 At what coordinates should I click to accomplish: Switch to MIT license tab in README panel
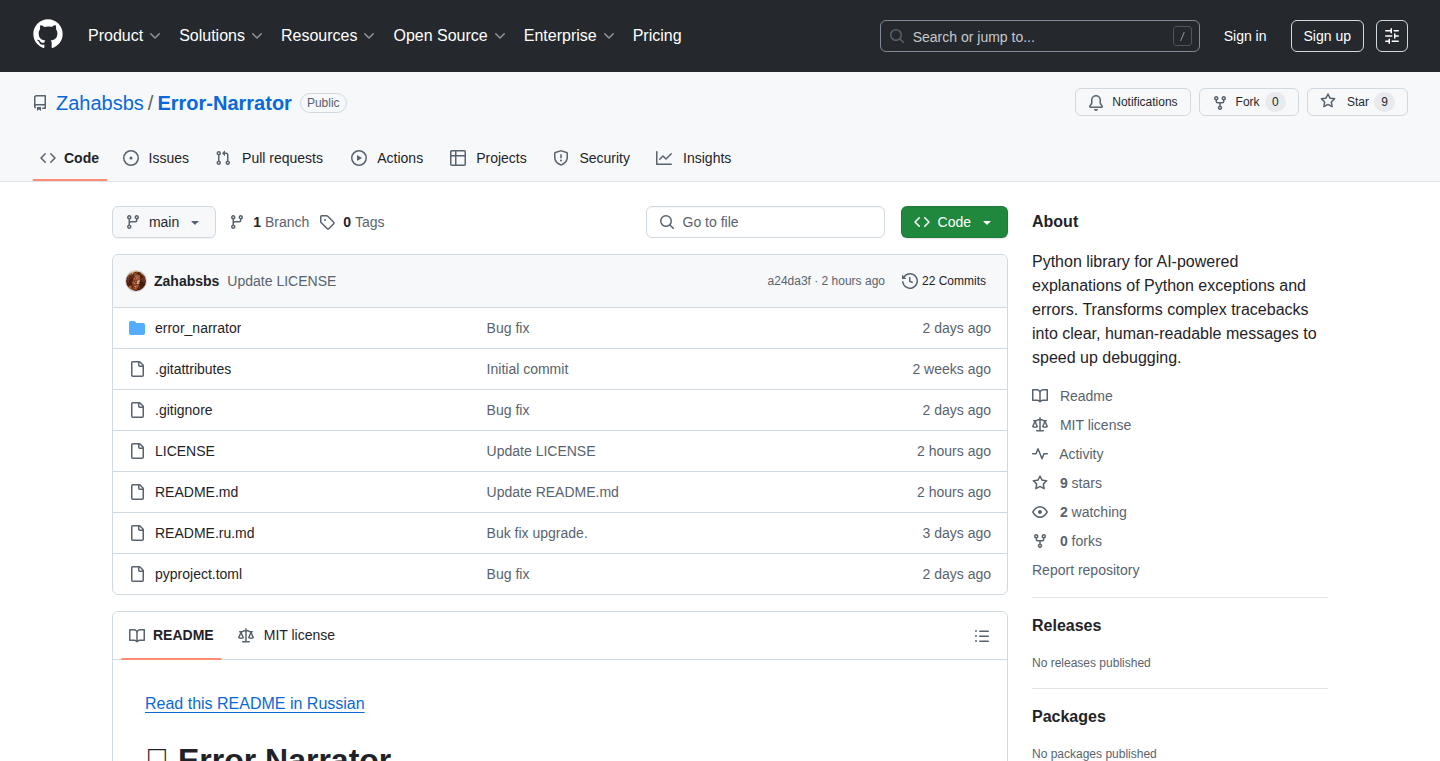(x=286, y=636)
